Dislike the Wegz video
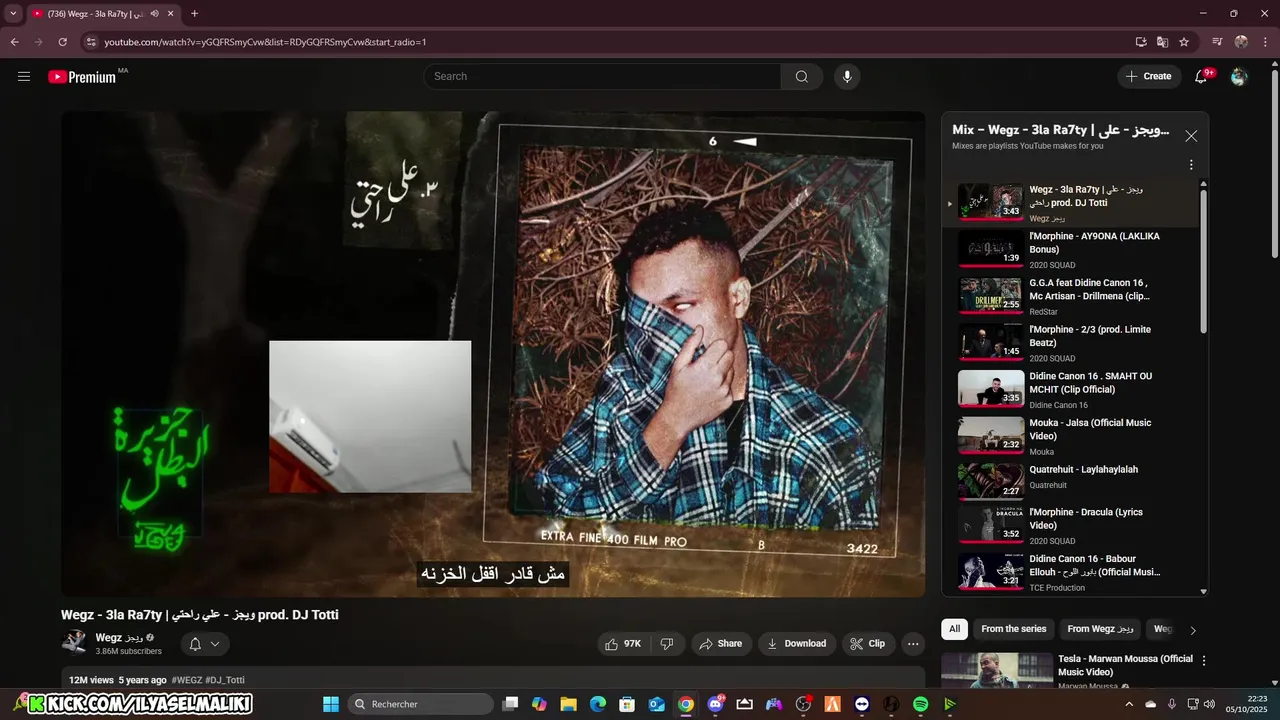Screen dimensions: 1280x720 click(x=667, y=644)
